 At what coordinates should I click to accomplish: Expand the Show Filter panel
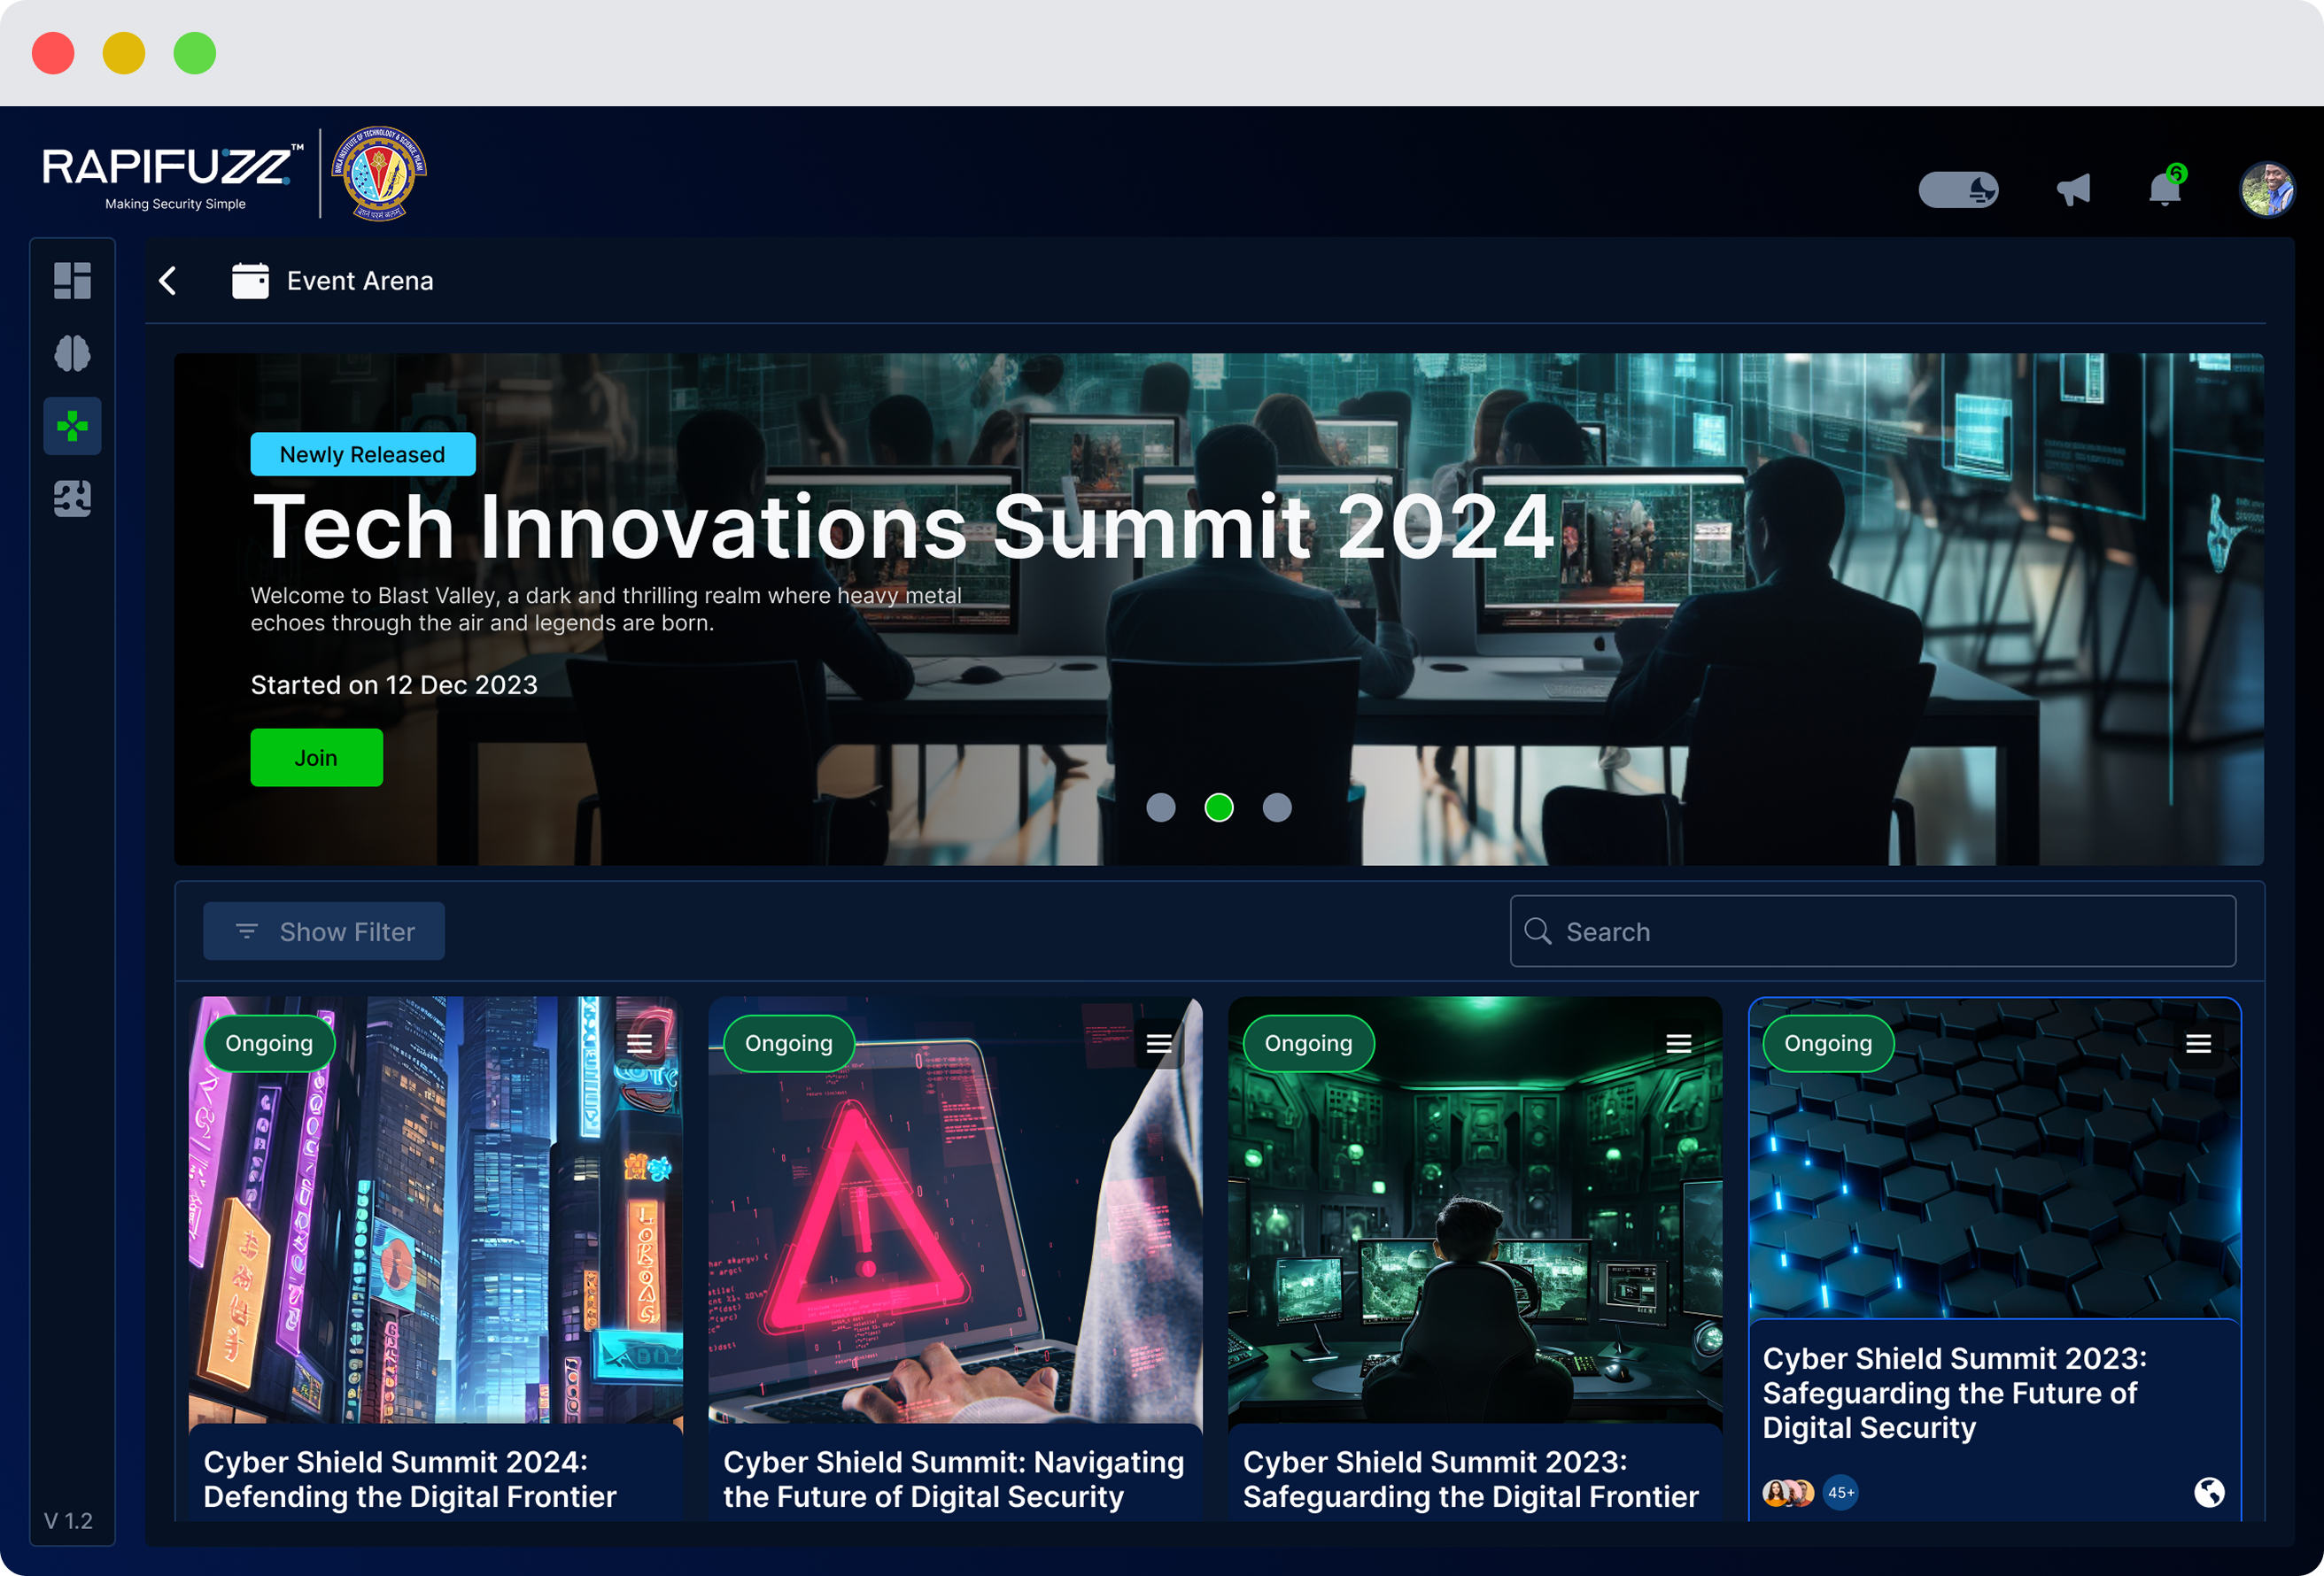[x=323, y=931]
